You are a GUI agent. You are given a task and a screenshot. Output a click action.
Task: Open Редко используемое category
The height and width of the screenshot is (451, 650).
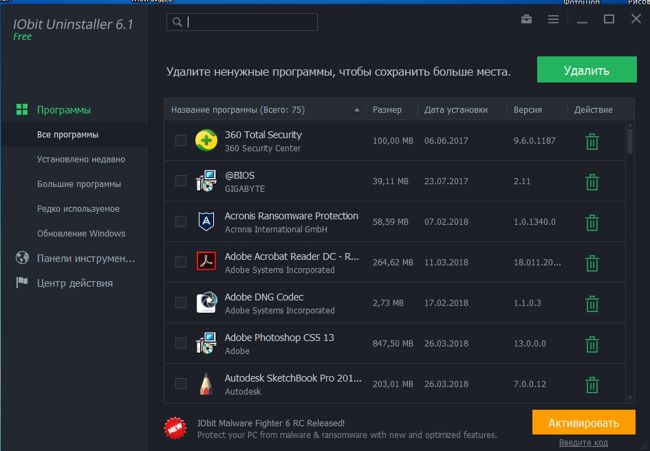point(78,209)
